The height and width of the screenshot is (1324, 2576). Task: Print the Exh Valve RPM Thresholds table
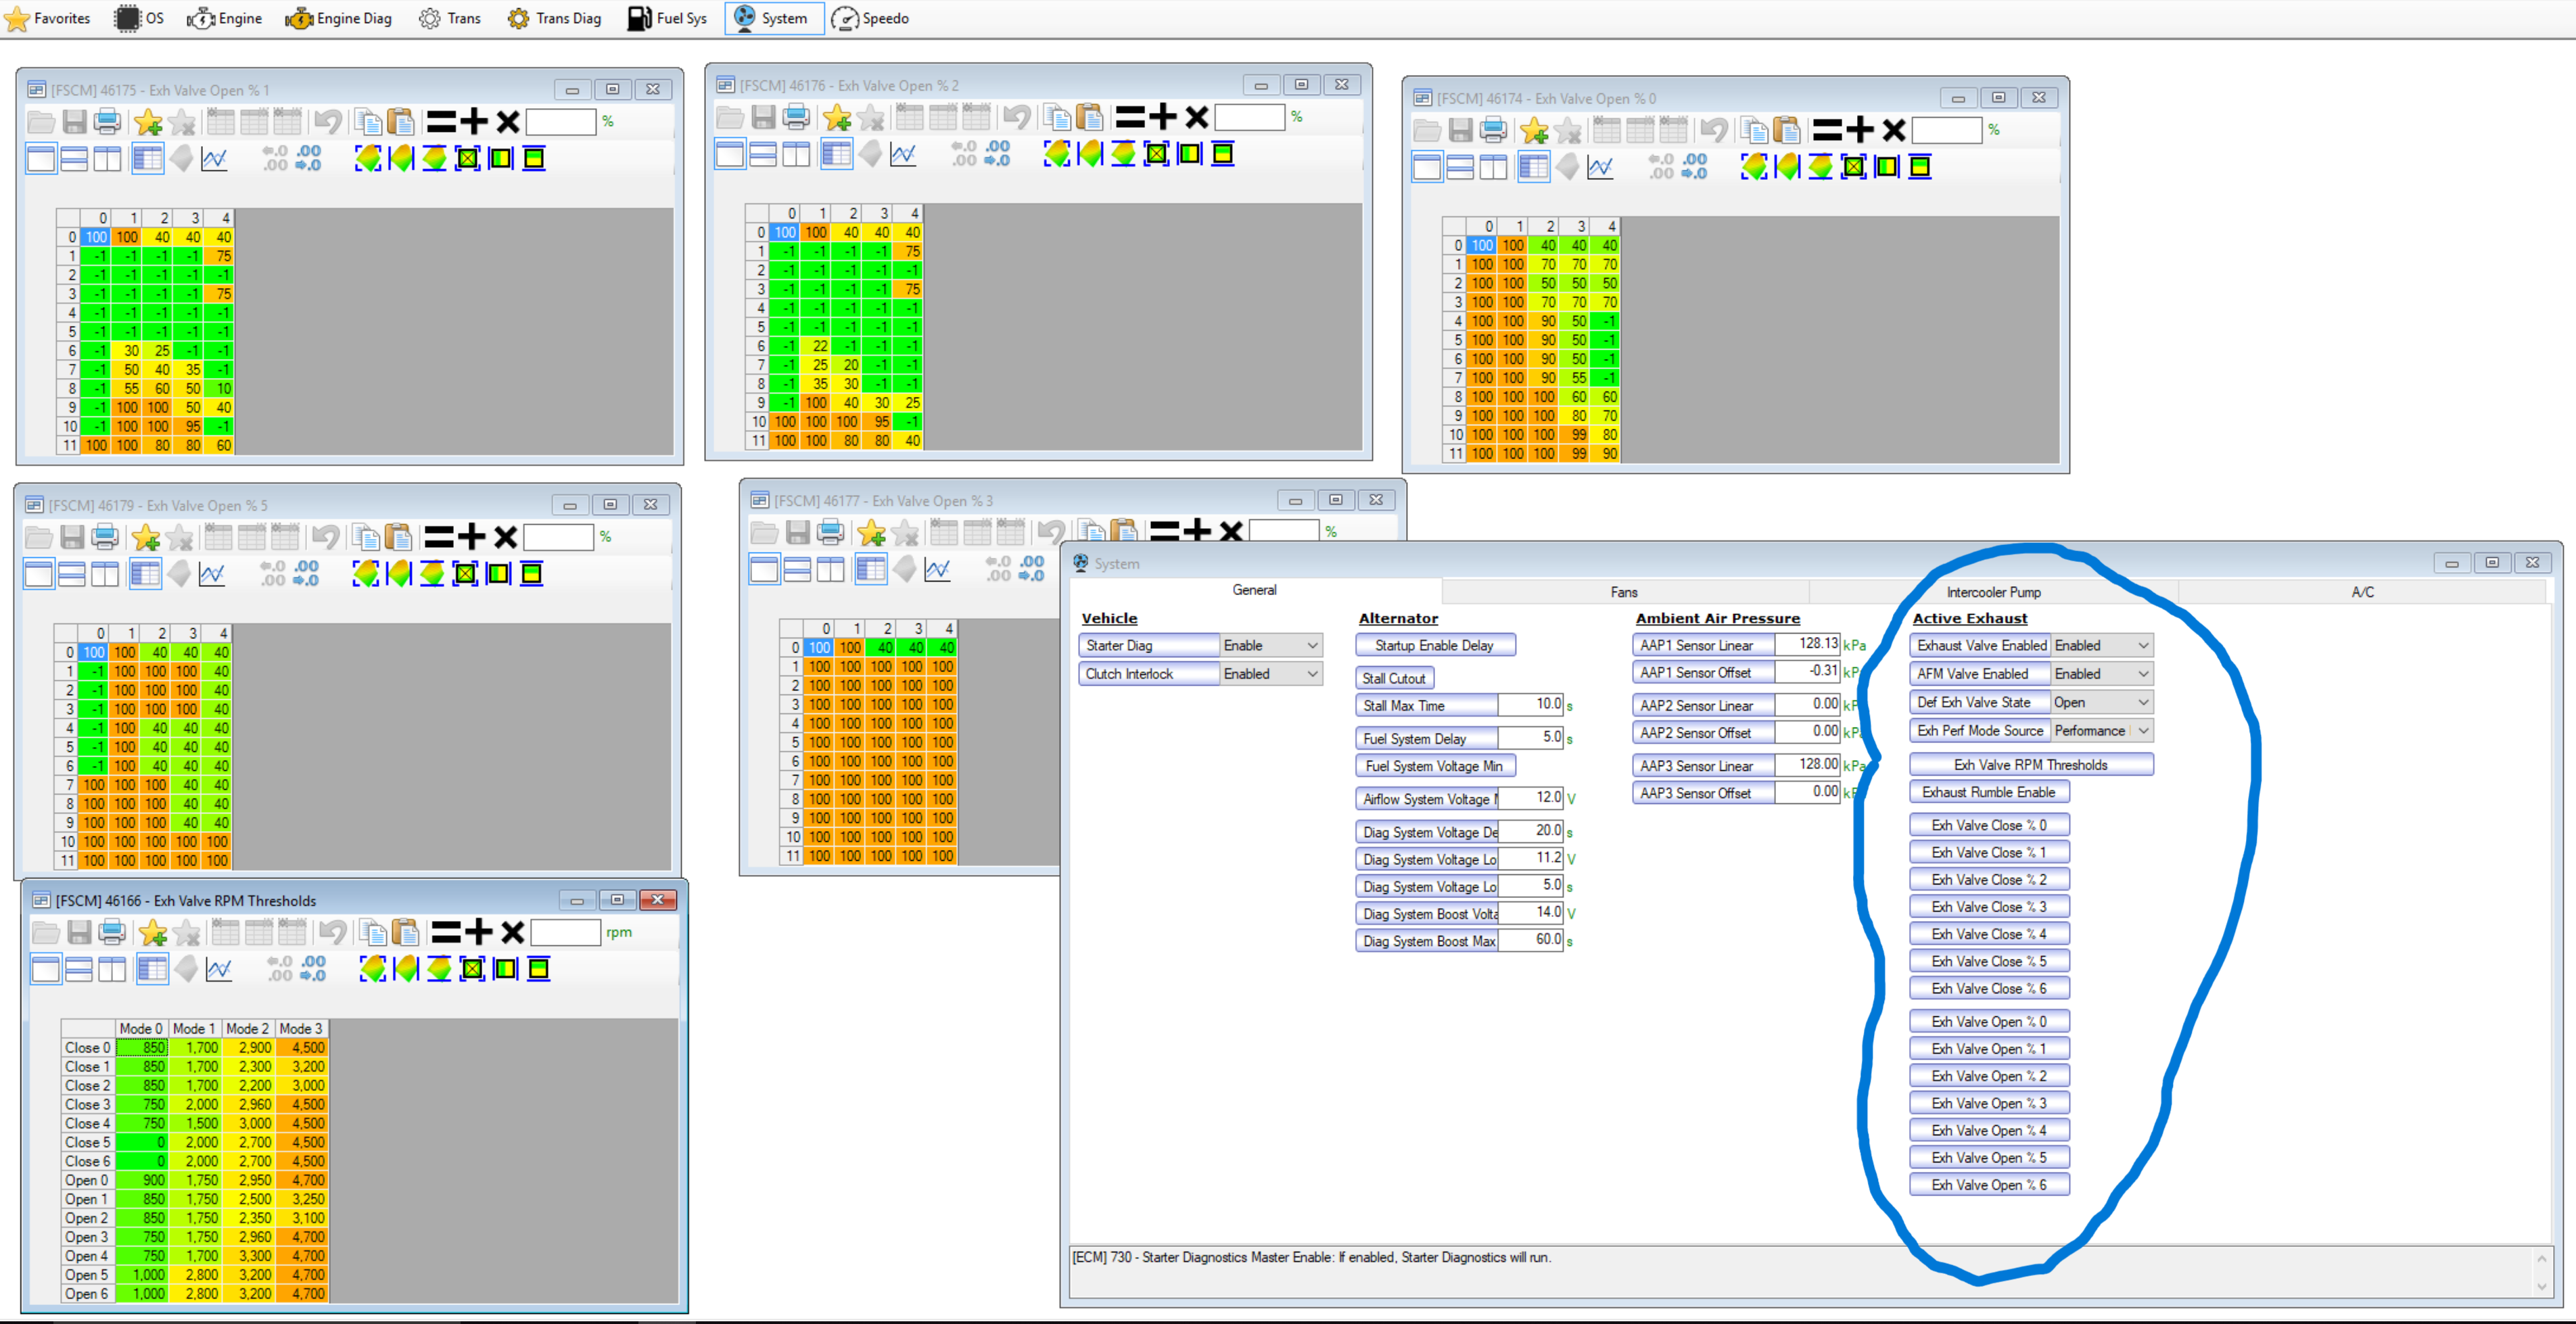[113, 932]
